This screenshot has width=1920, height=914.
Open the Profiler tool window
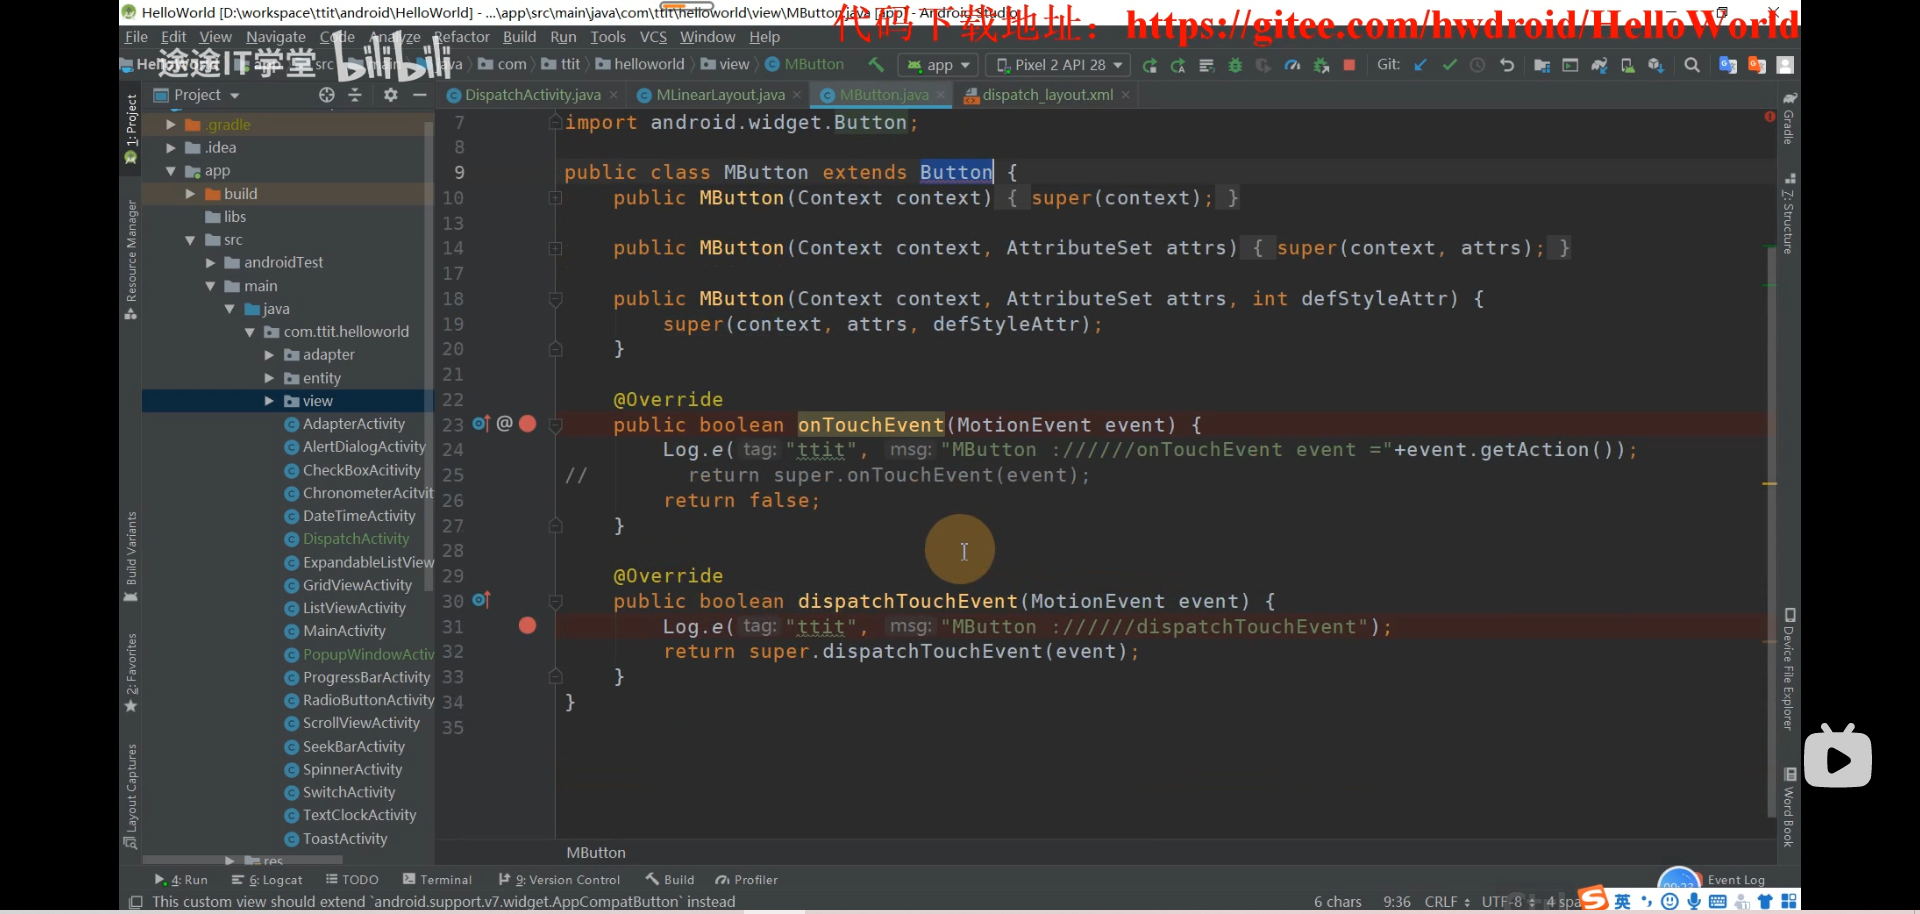pos(746,880)
